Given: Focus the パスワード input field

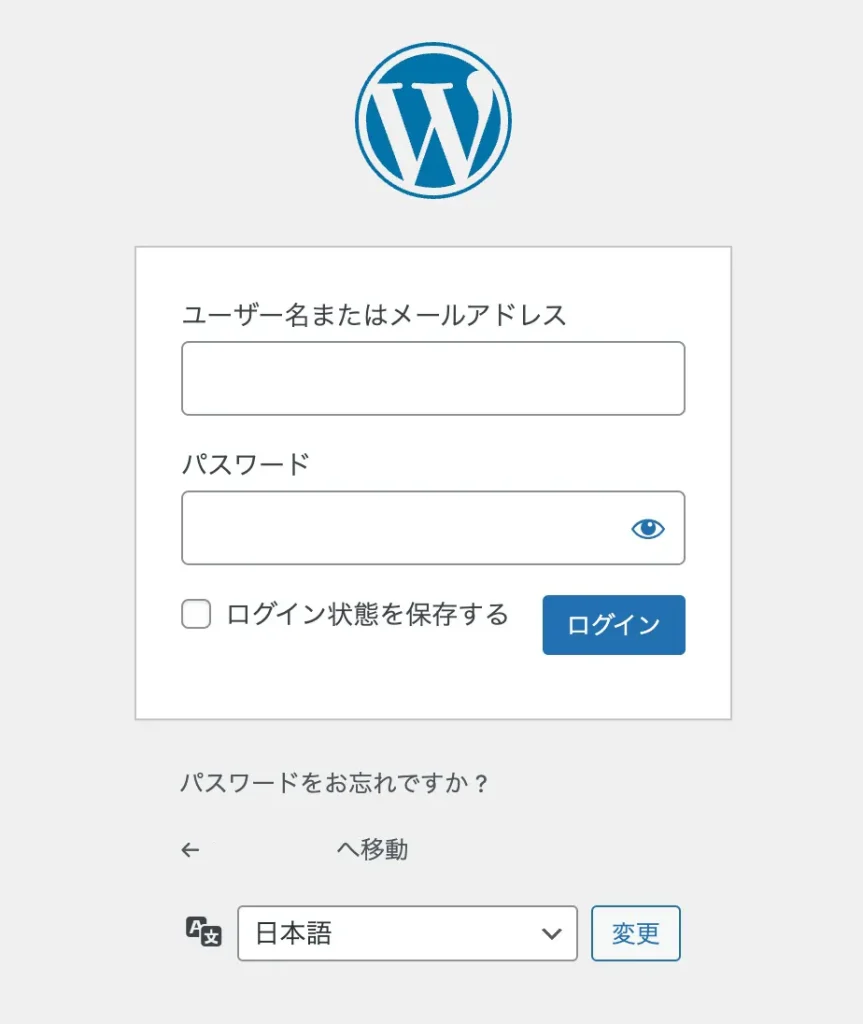Looking at the screenshot, I should pos(433,528).
